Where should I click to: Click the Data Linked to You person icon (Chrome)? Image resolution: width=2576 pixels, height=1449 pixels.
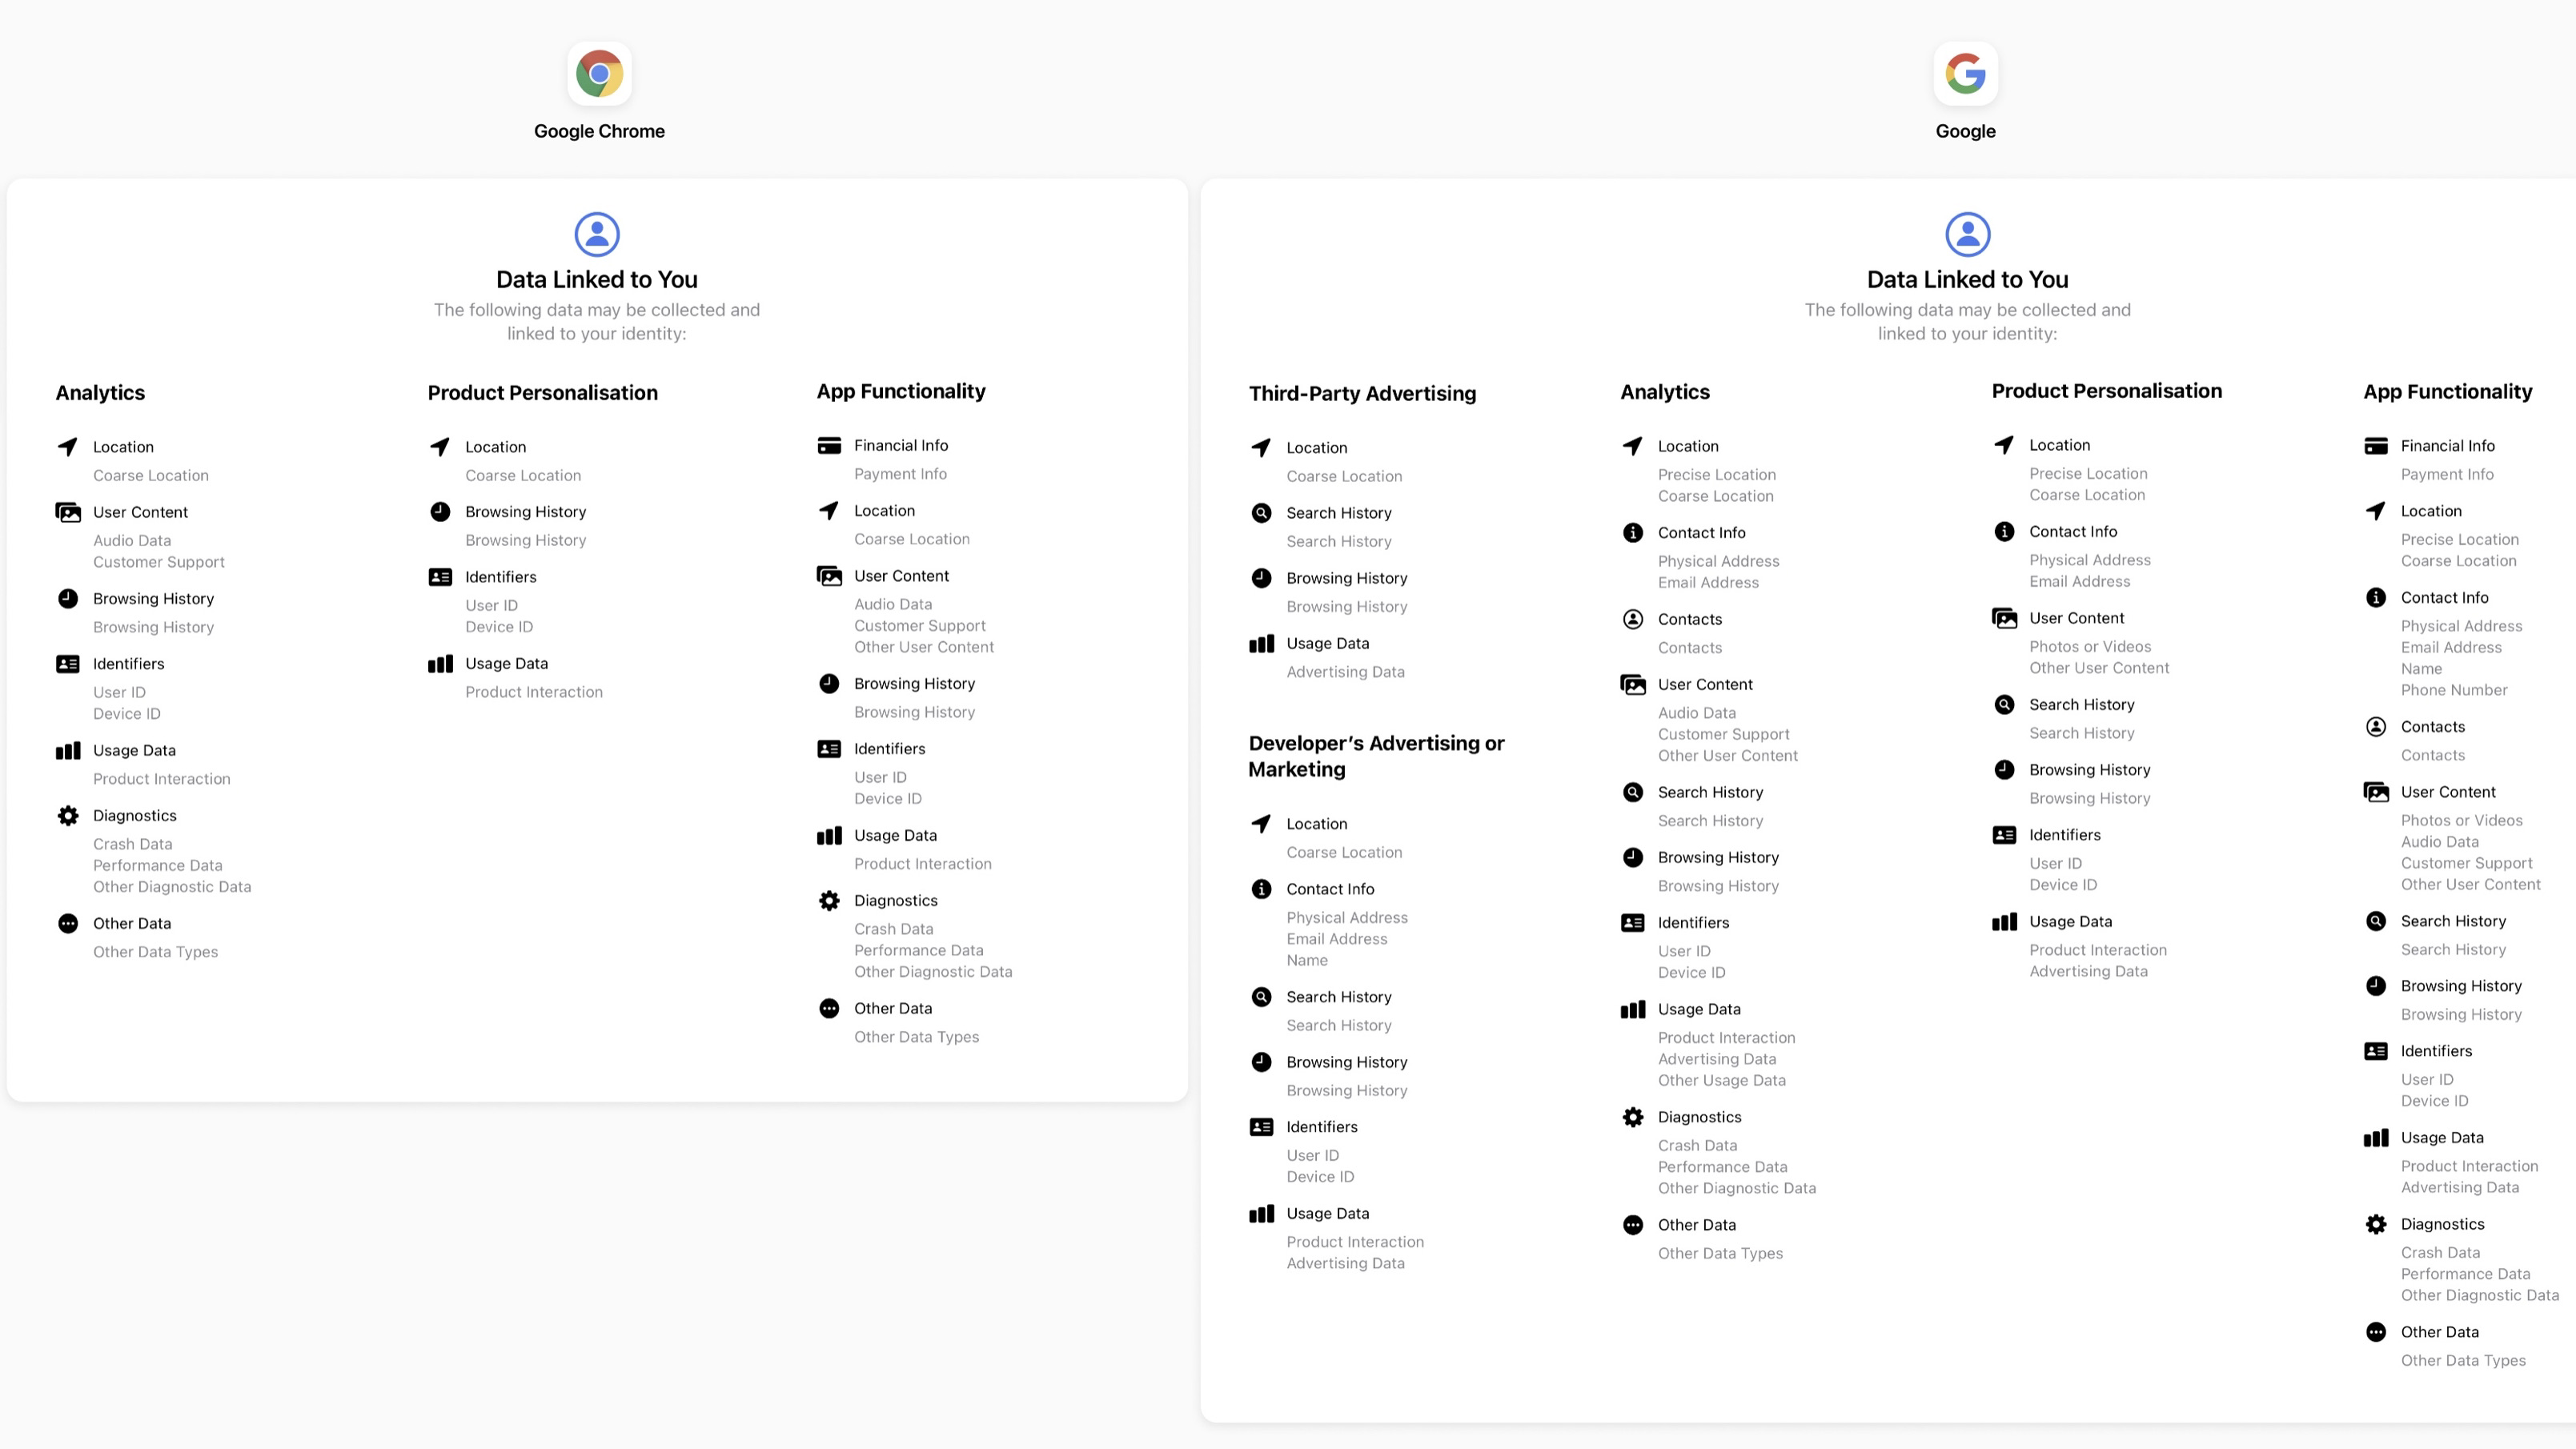(x=596, y=232)
